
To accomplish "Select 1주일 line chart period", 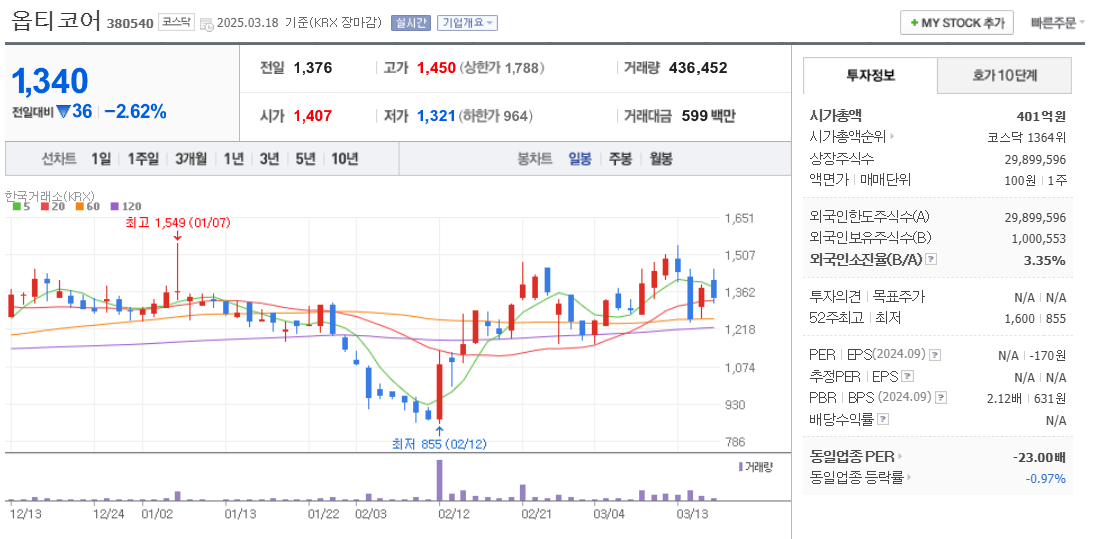I will click(142, 159).
